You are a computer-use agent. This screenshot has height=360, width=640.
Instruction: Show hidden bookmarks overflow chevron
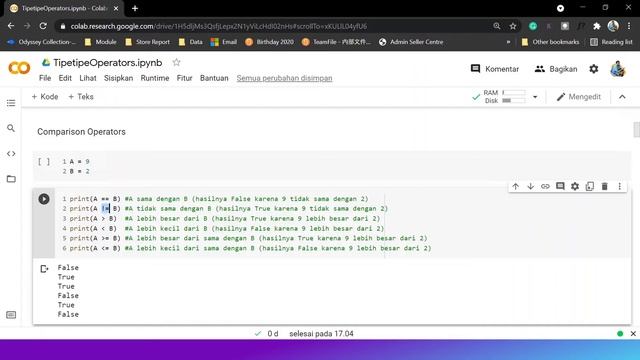tap(508, 42)
